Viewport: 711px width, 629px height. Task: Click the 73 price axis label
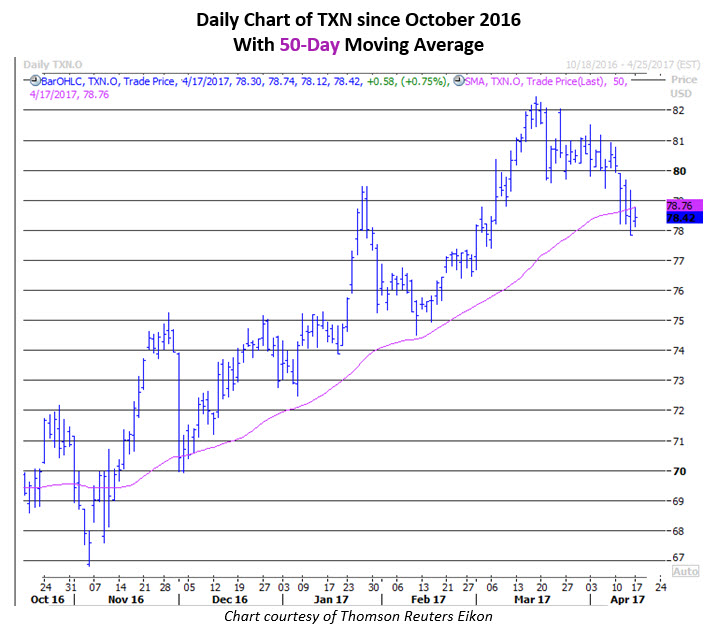pyautogui.click(x=678, y=380)
